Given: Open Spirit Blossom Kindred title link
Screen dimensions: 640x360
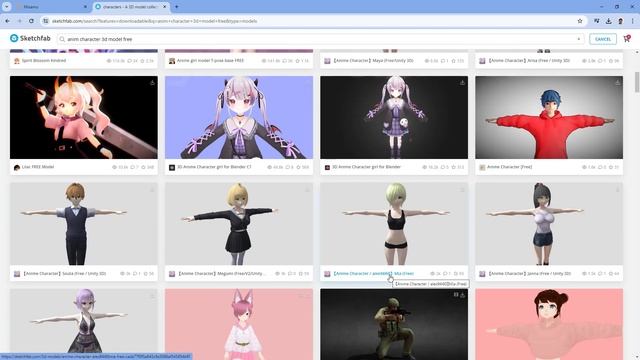Looking at the screenshot, I should coord(44,60).
